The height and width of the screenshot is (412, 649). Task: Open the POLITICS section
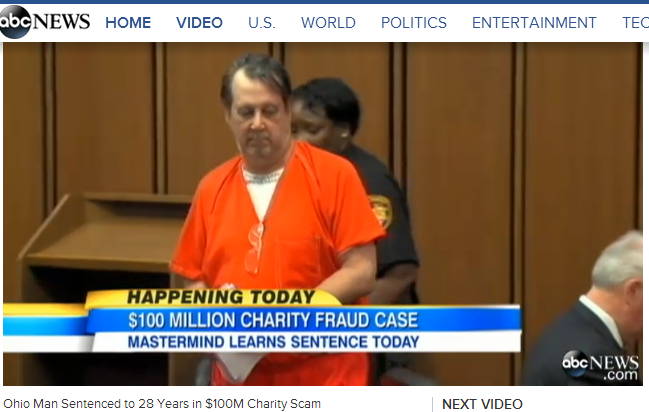coord(414,23)
